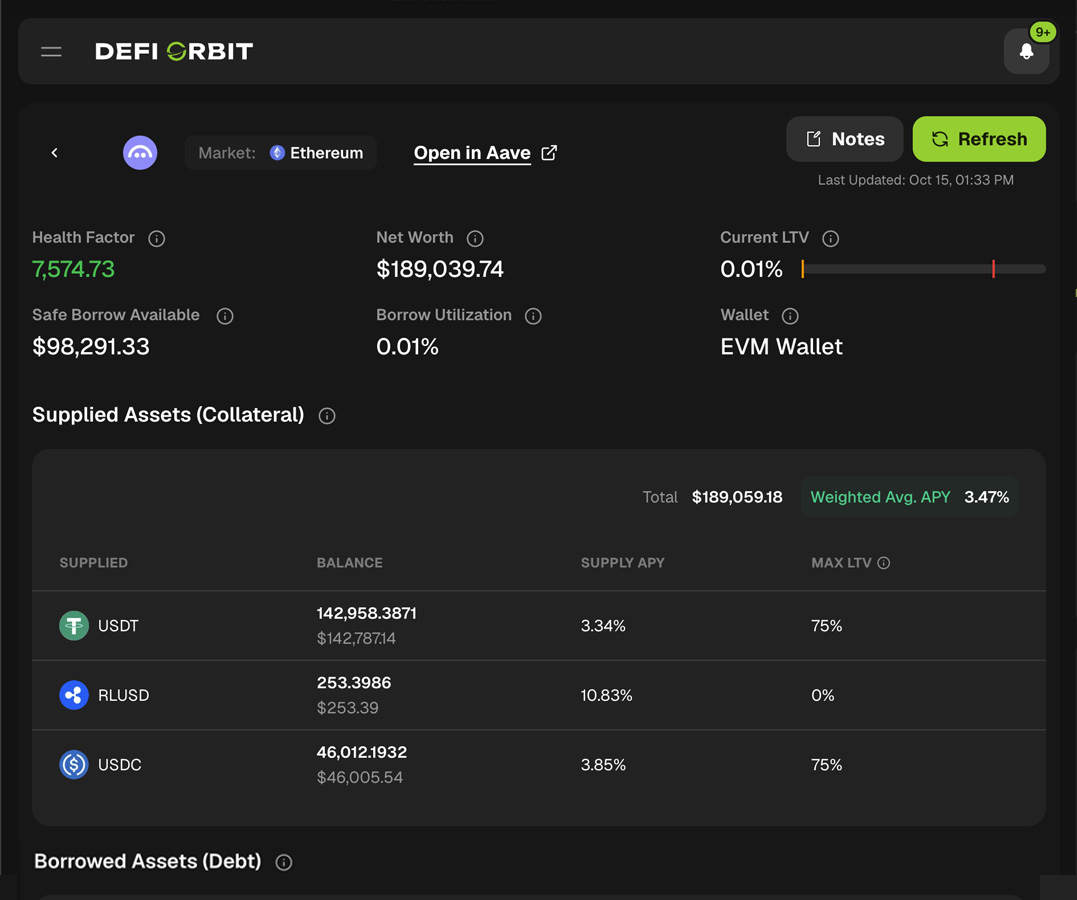Show Borrow Utilization info tooltip
The image size is (1077, 900).
point(533,316)
